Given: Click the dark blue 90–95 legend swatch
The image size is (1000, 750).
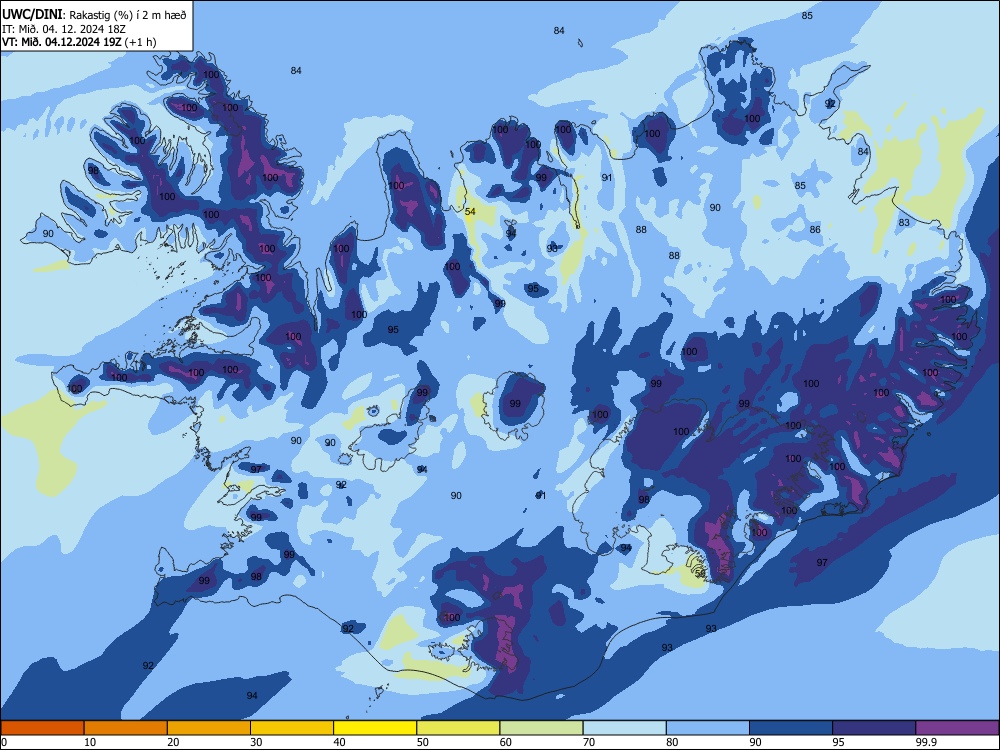Looking at the screenshot, I should point(791,728).
